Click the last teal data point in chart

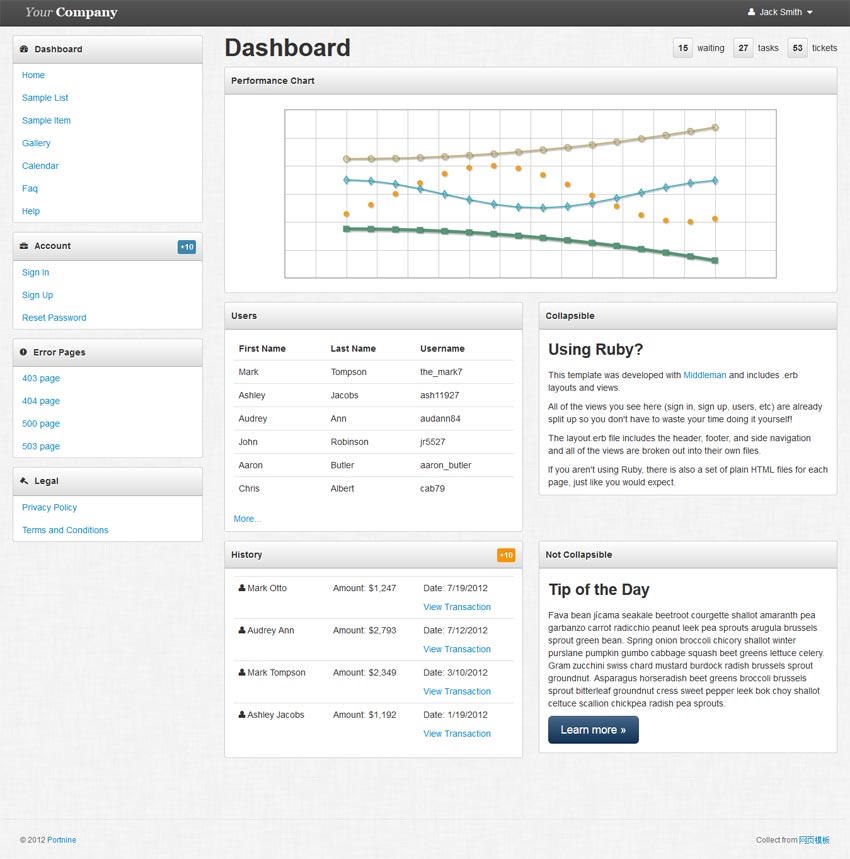pos(715,181)
